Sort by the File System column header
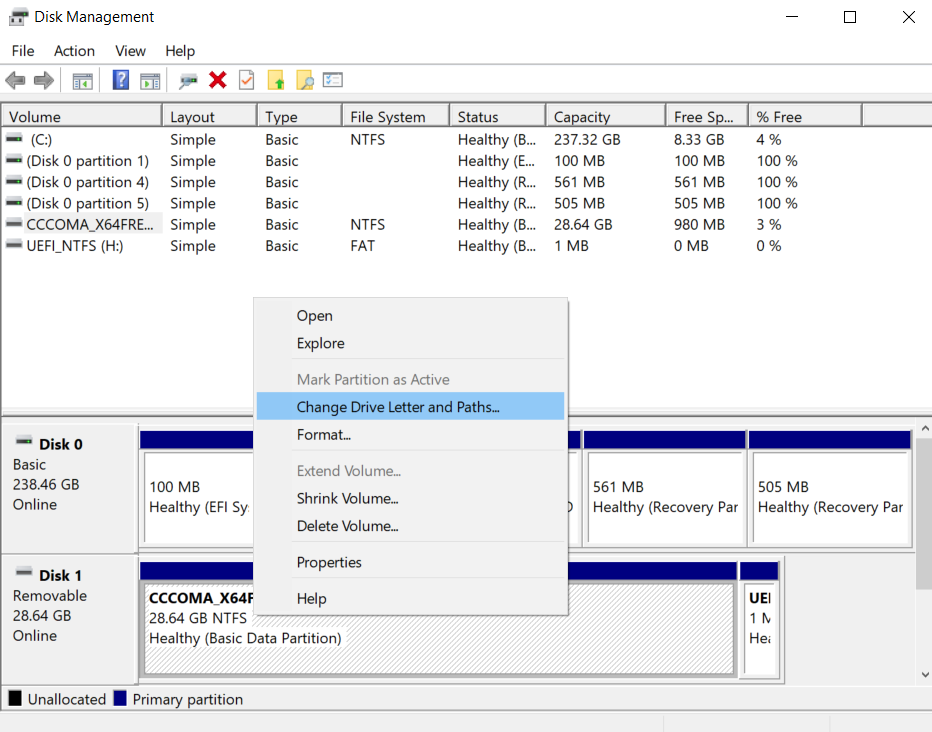 pos(387,117)
